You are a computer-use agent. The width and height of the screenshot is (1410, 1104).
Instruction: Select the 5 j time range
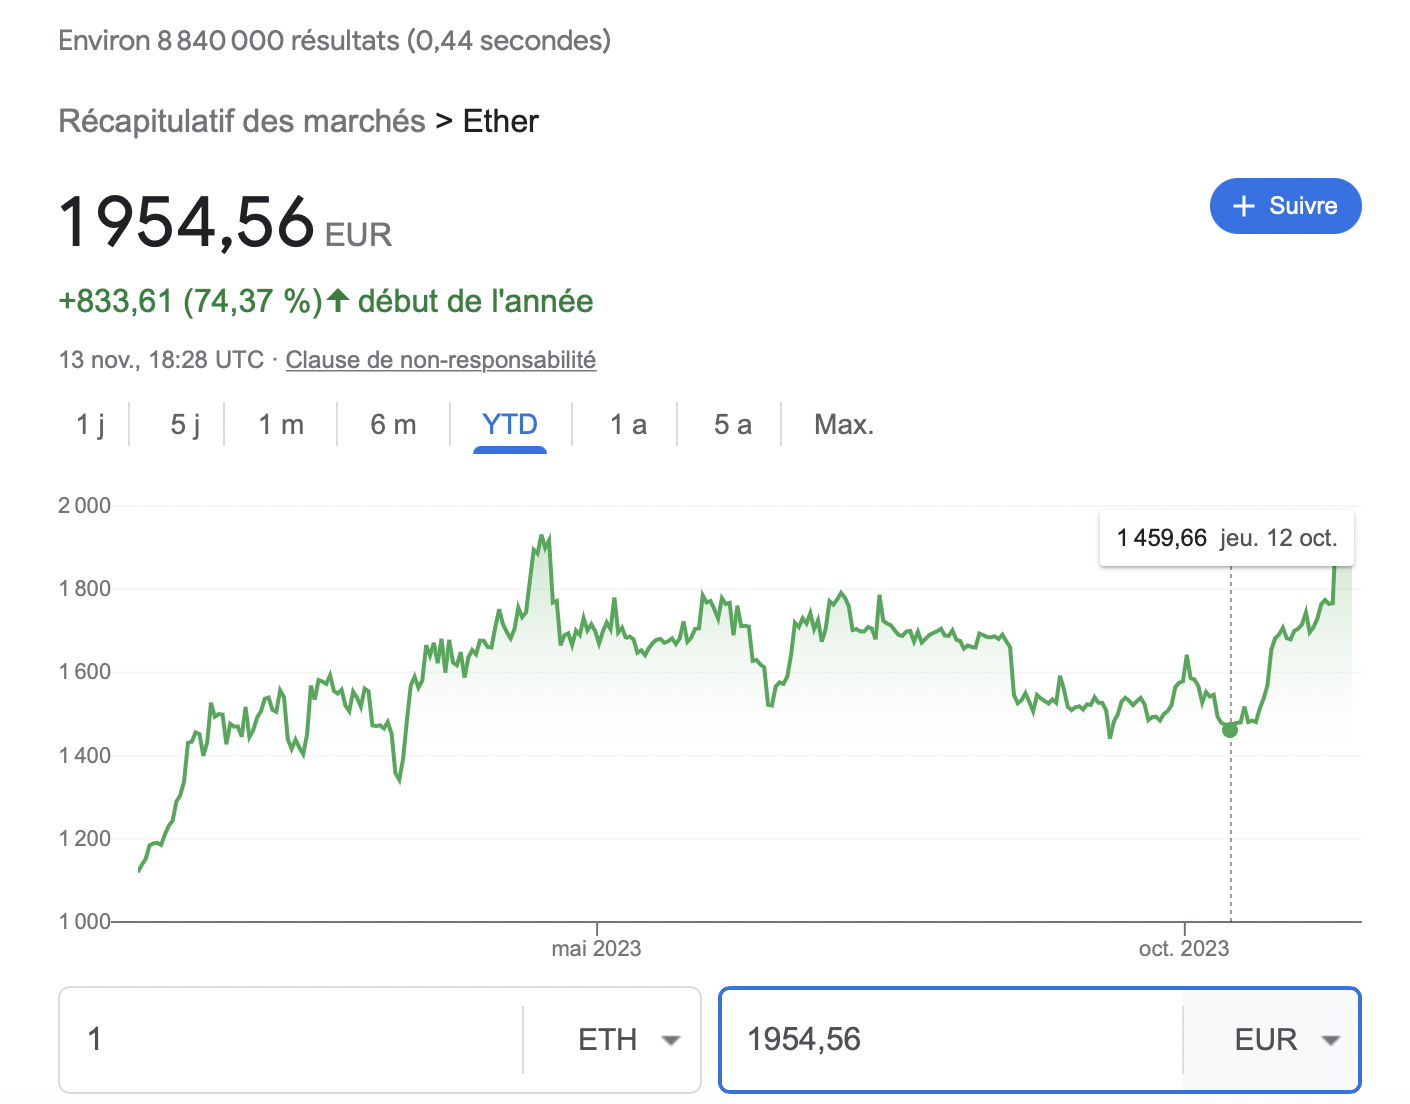pos(185,425)
